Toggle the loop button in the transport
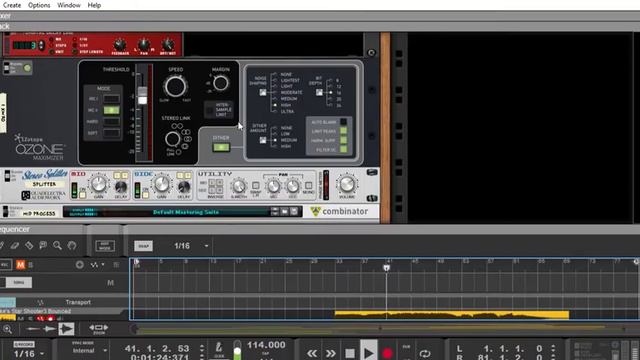Viewport: 640px width, 360px height. click(x=425, y=353)
